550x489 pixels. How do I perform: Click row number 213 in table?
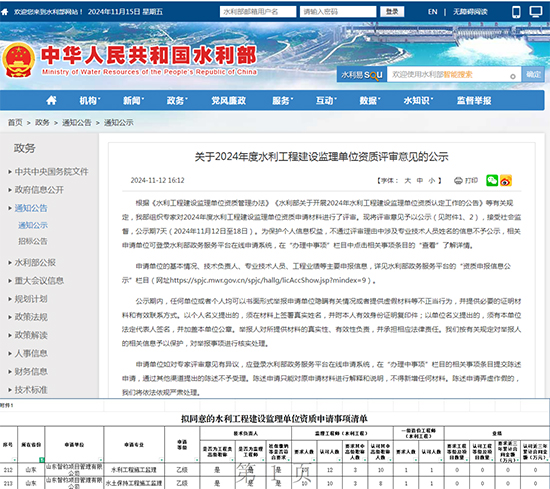pyautogui.click(x=8, y=483)
